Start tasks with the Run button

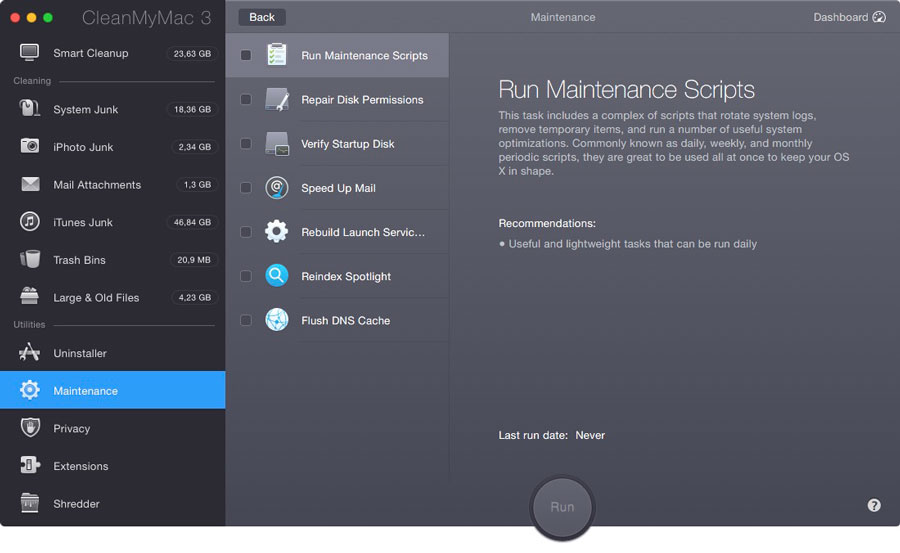click(x=562, y=507)
